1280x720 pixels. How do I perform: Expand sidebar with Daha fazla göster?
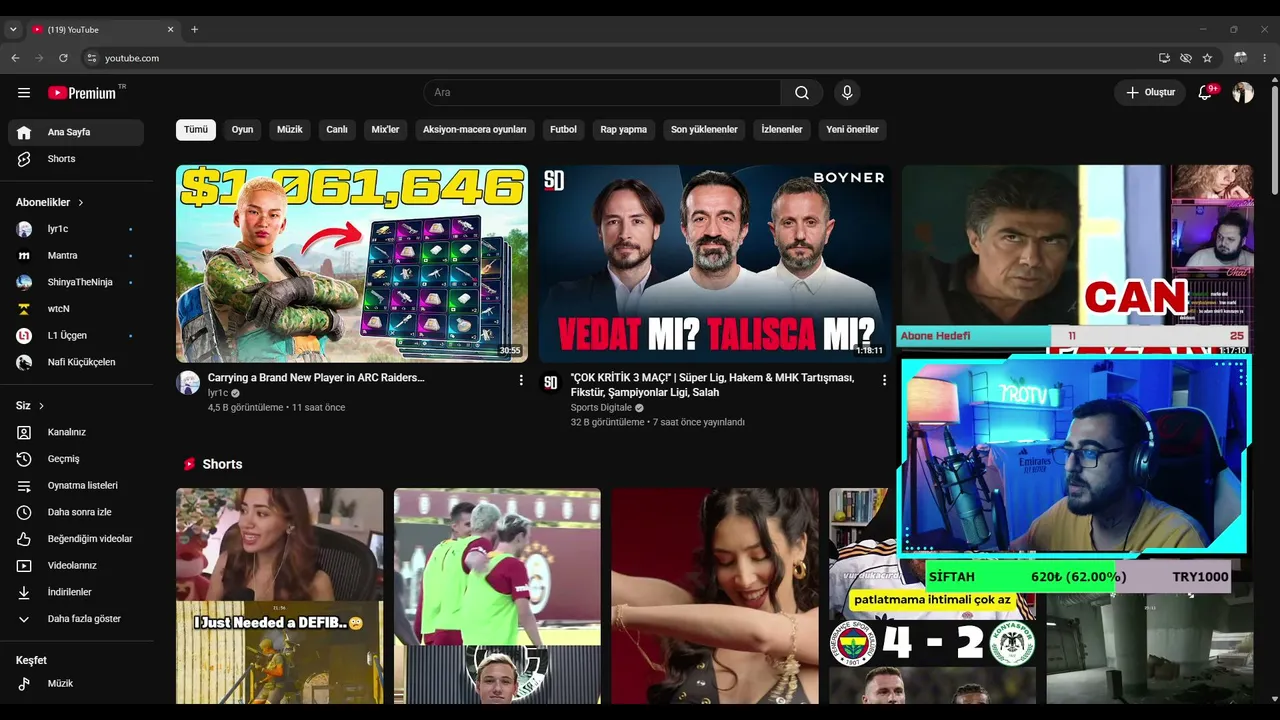tap(76, 619)
